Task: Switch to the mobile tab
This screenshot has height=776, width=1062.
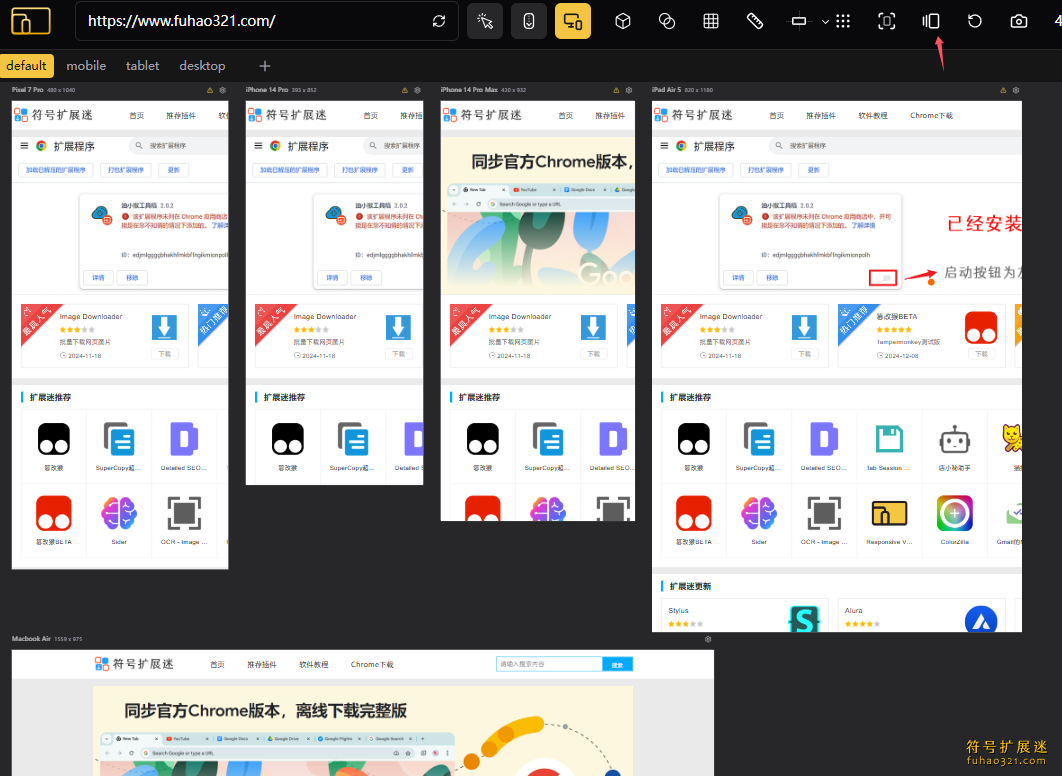Action: (86, 66)
